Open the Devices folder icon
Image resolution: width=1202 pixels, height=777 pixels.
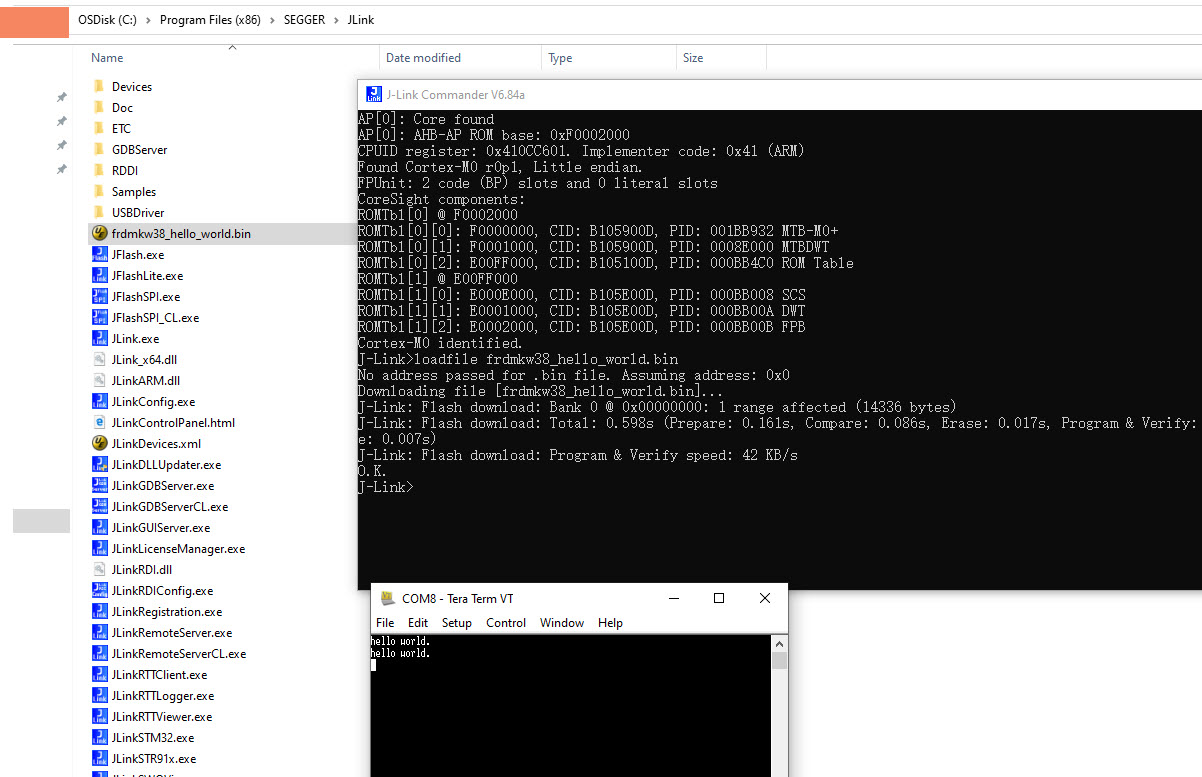click(x=98, y=86)
